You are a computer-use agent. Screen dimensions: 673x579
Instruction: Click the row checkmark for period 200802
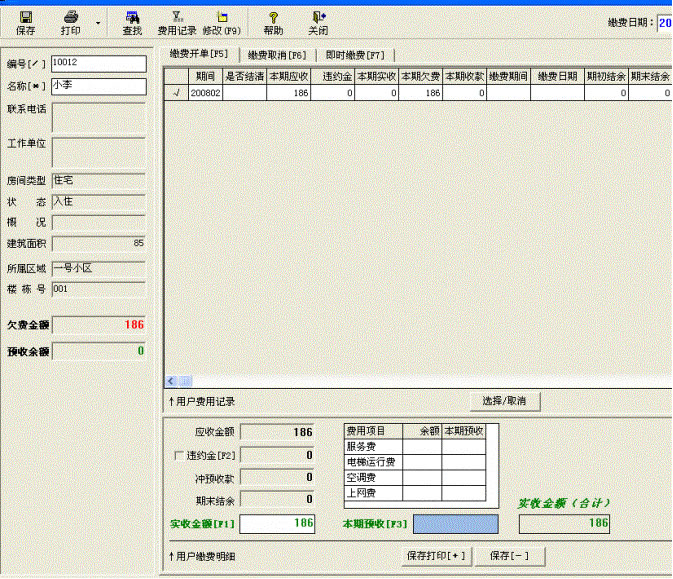coord(176,93)
